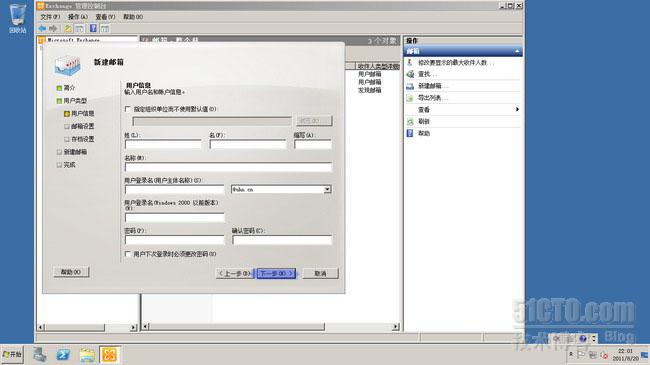
Task: Click the 收件人类型详细 column header
Action: click(x=378, y=66)
